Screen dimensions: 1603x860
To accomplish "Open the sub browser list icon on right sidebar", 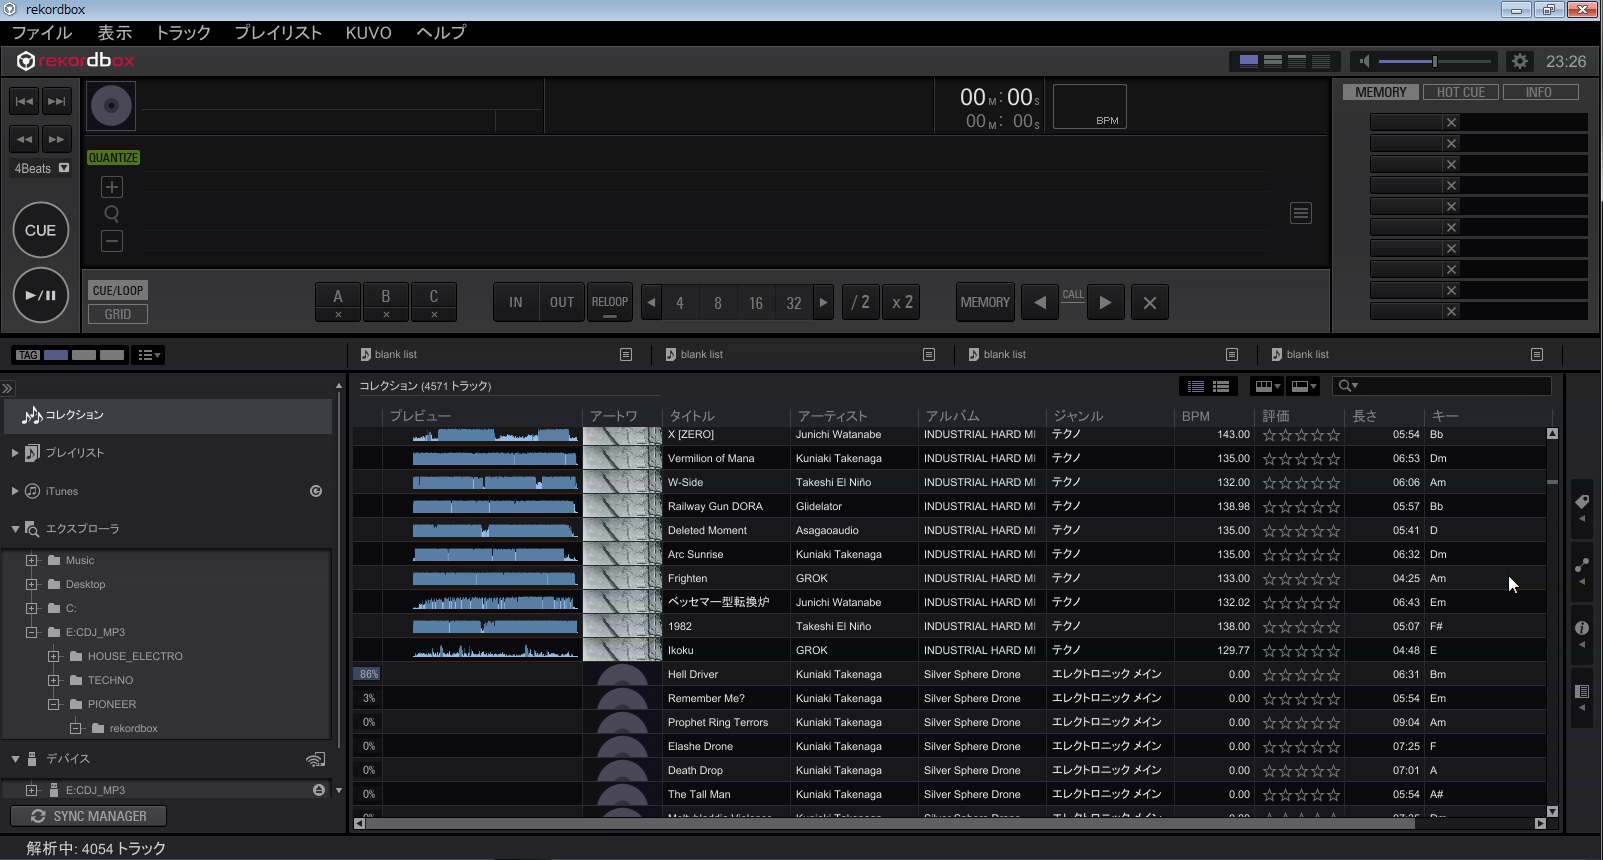I will [1582, 692].
